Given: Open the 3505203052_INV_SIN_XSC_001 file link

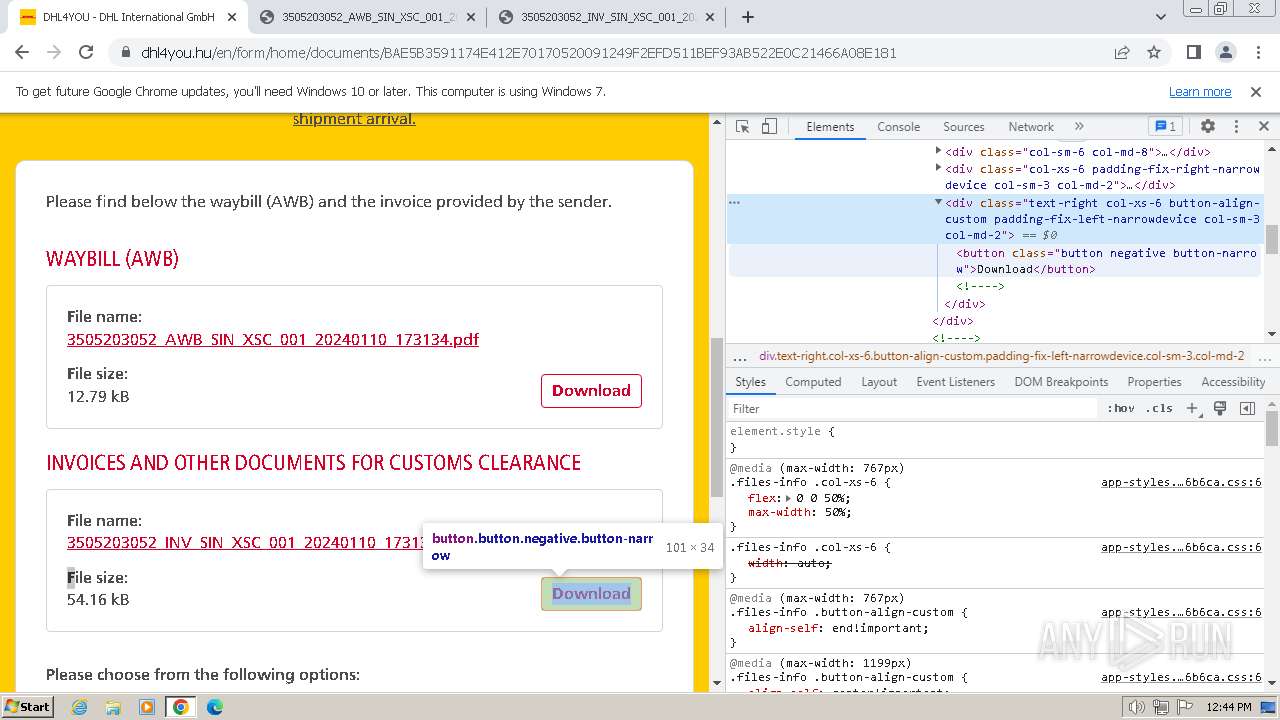Looking at the screenshot, I should 245,543.
